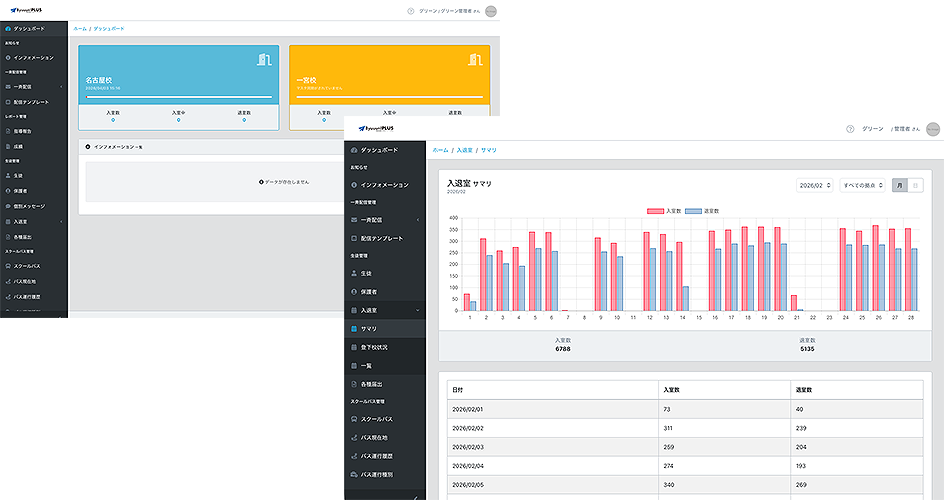The width and height of the screenshot is (944, 500).
Task: Open バス運行履歴 in the front window sidebar
Action: [x=376, y=456]
